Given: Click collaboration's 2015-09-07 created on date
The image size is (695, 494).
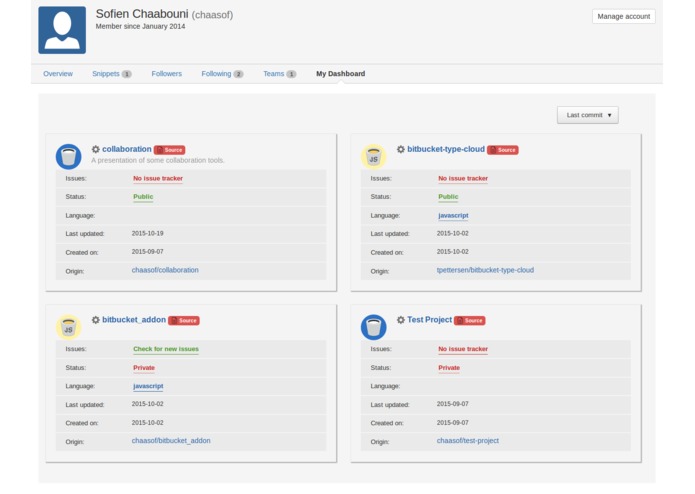Looking at the screenshot, I should [148, 252].
